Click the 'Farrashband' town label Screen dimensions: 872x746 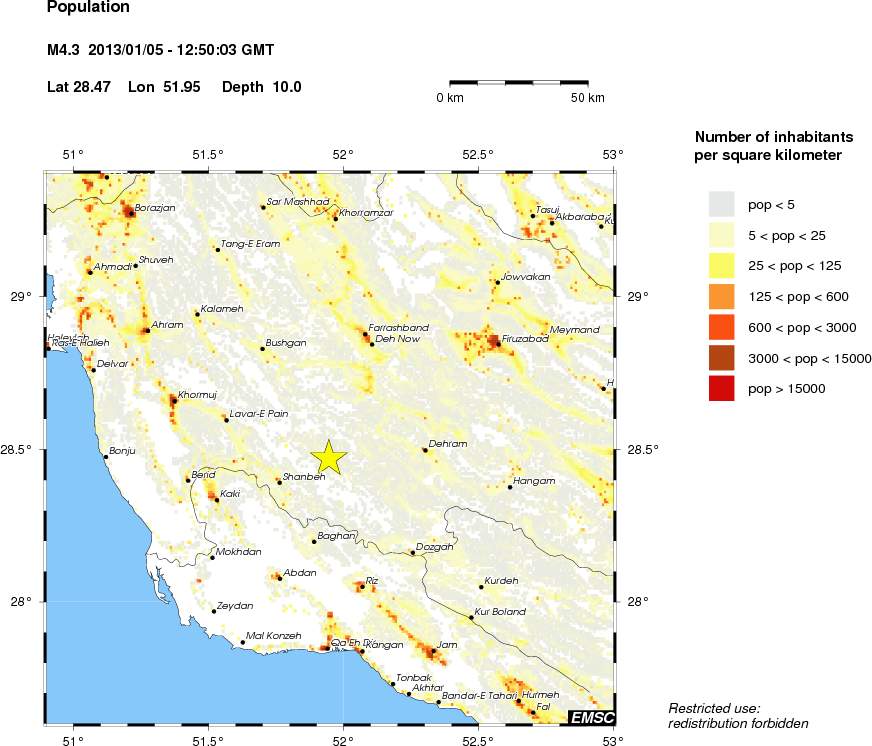coord(399,328)
